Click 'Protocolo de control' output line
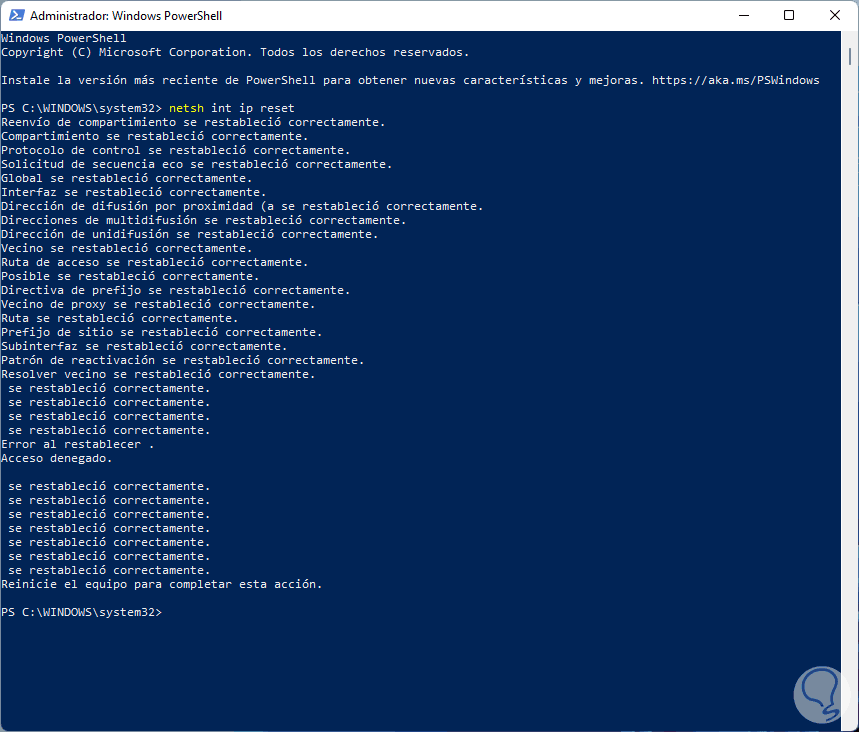The image size is (859, 732). click(175, 150)
